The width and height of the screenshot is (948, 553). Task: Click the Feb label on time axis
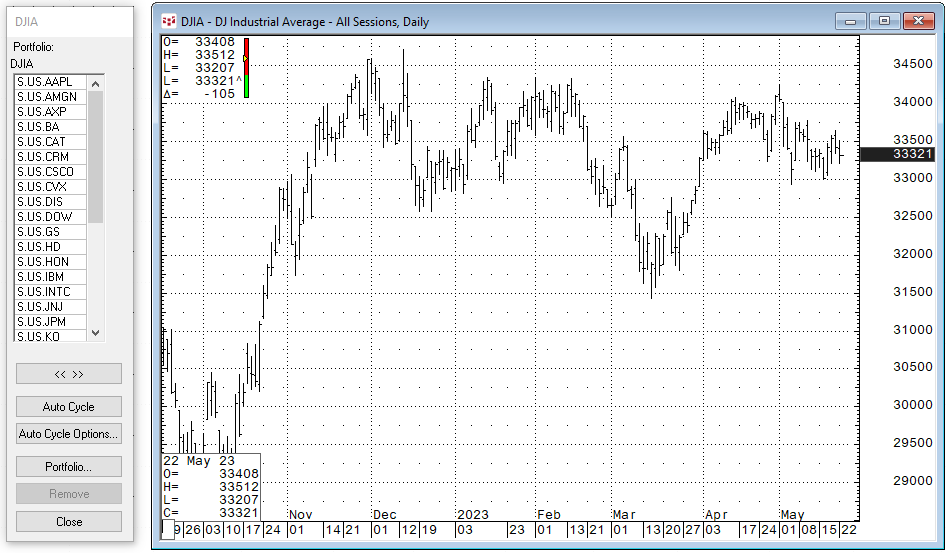[549, 515]
